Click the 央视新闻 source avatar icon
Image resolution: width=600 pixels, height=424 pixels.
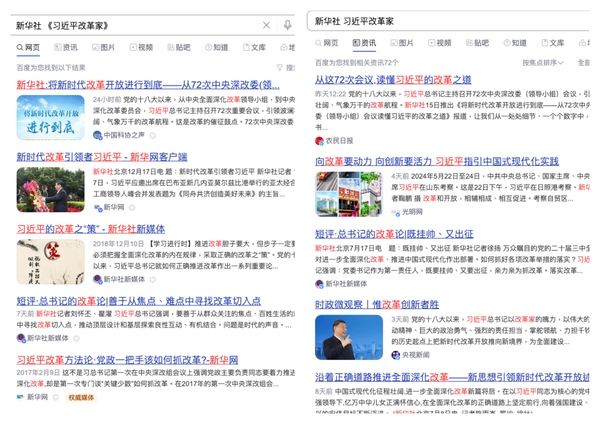(x=395, y=354)
